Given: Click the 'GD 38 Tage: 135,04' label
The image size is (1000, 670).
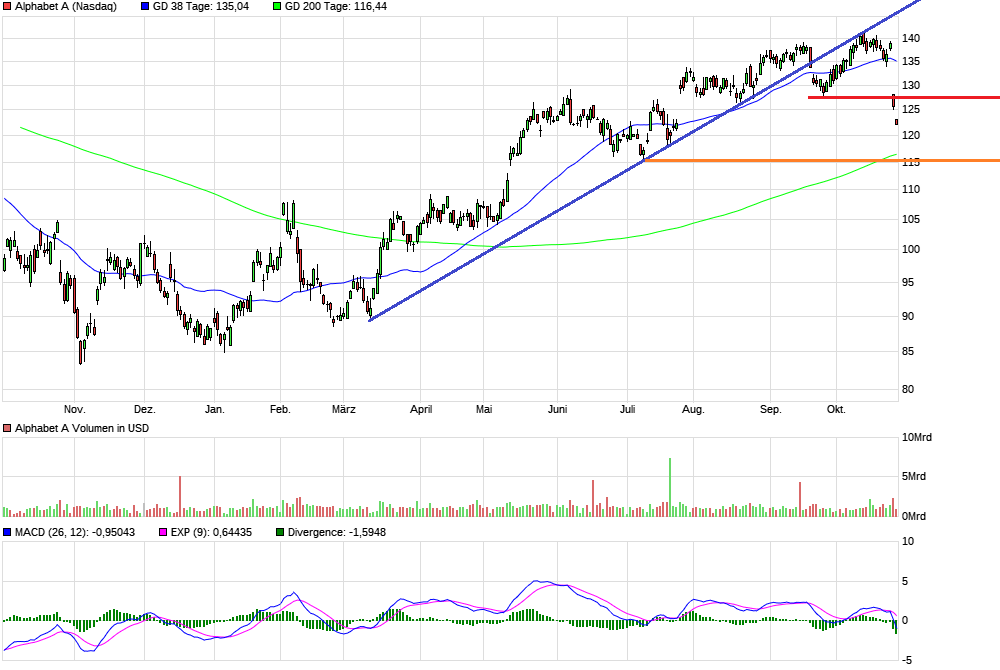Looking at the screenshot, I should (201, 6).
